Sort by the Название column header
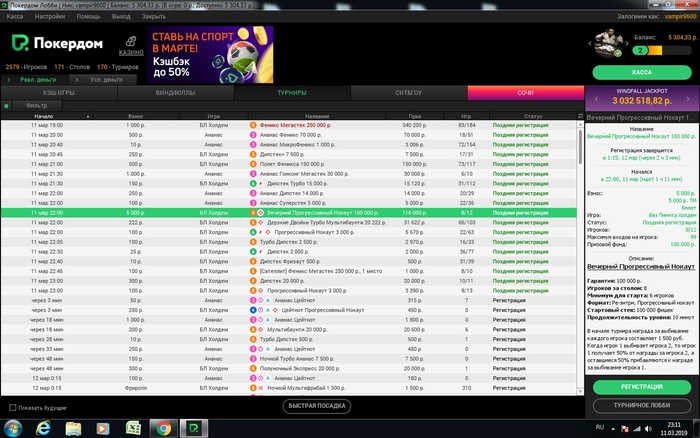This screenshot has width=700, height=438. click(317, 116)
